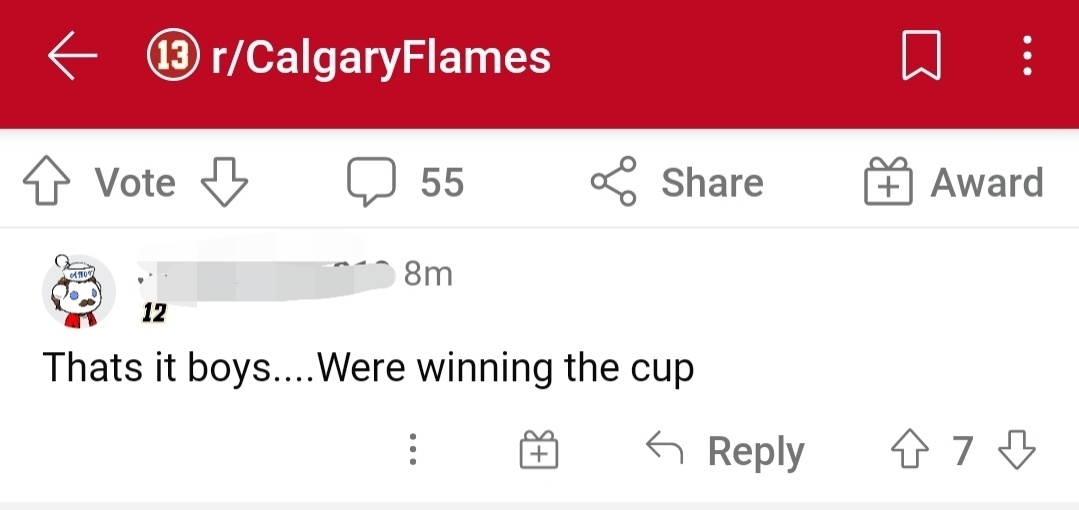Click the curved reply arrow icon

click(664, 450)
